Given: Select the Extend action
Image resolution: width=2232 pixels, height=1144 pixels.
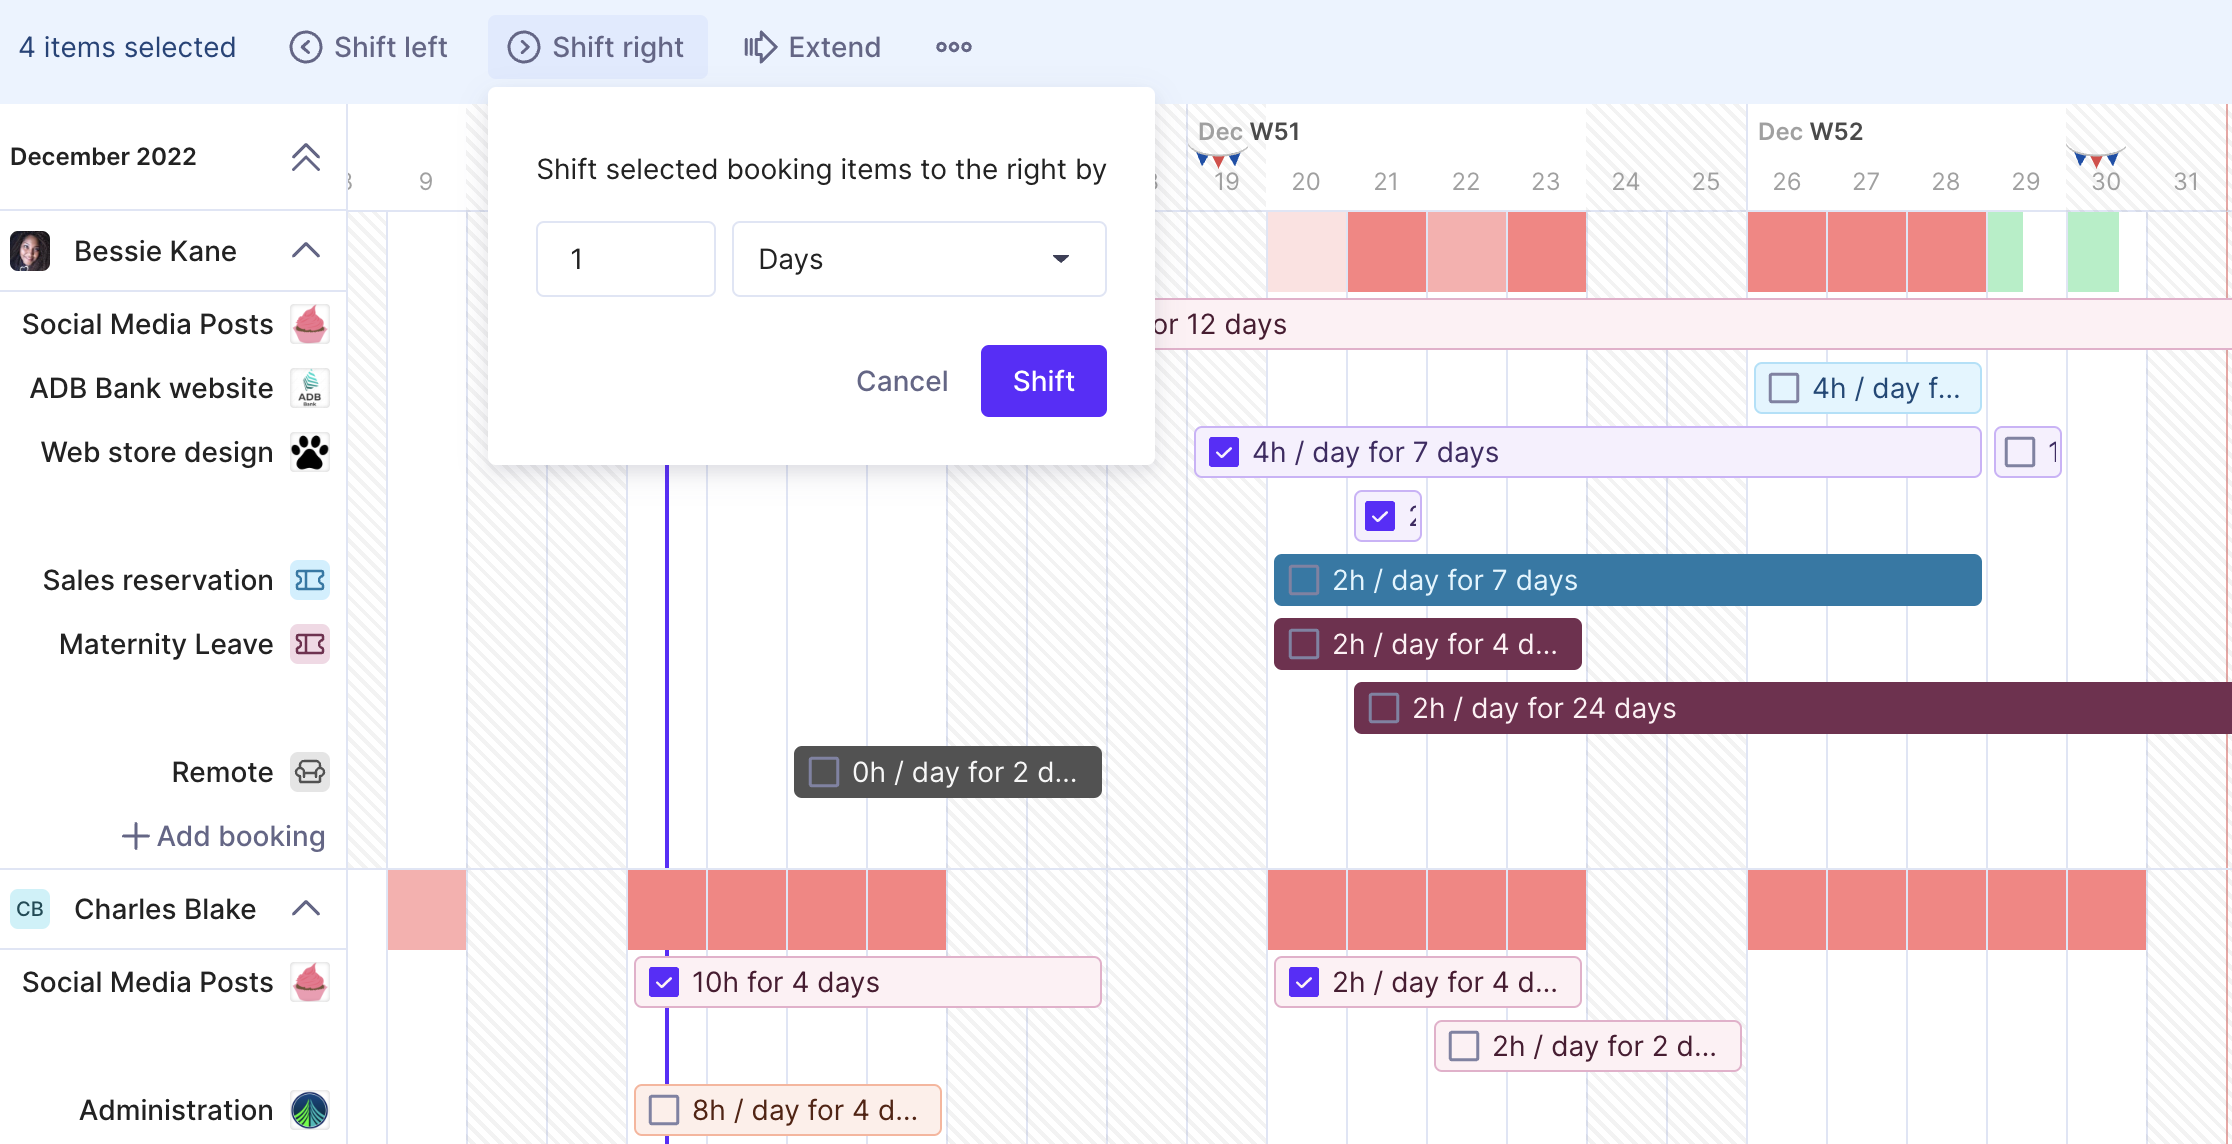Looking at the screenshot, I should coord(812,47).
